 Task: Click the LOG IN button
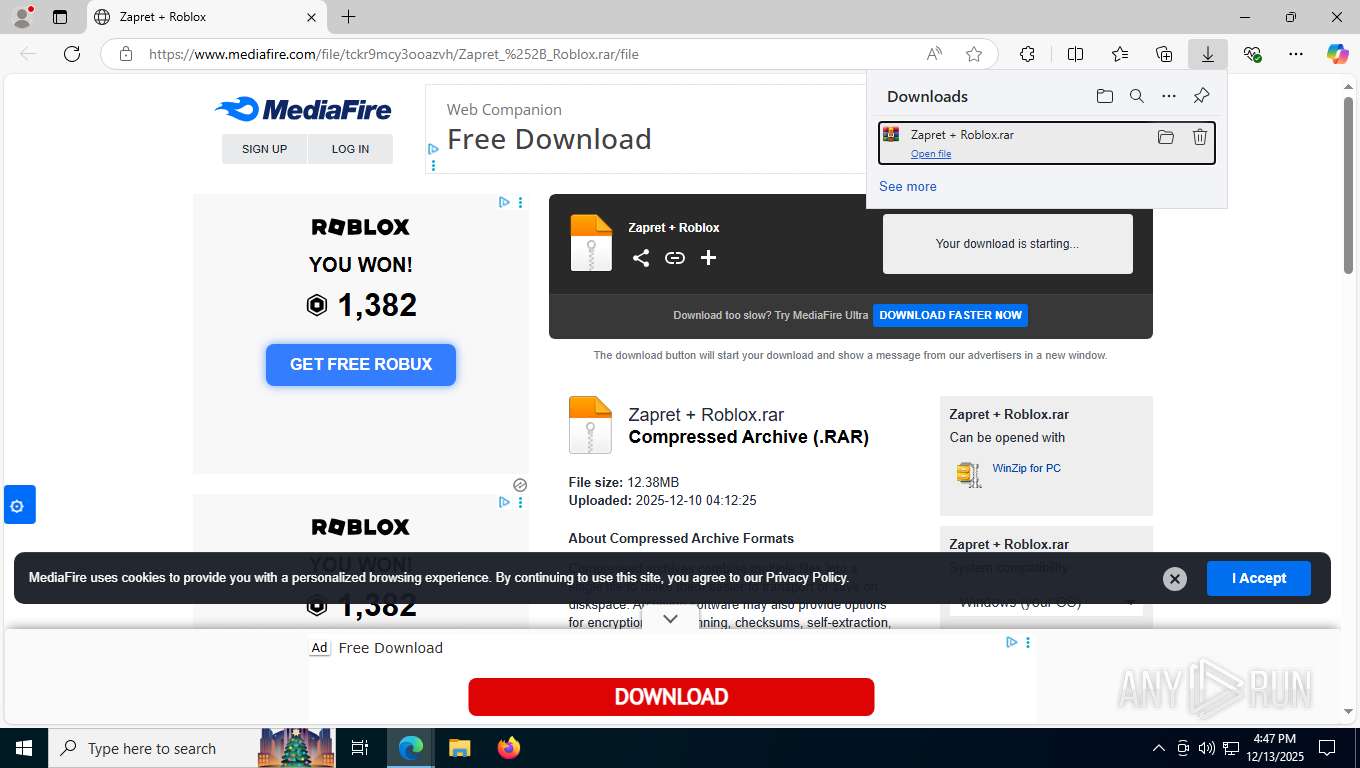(x=350, y=149)
